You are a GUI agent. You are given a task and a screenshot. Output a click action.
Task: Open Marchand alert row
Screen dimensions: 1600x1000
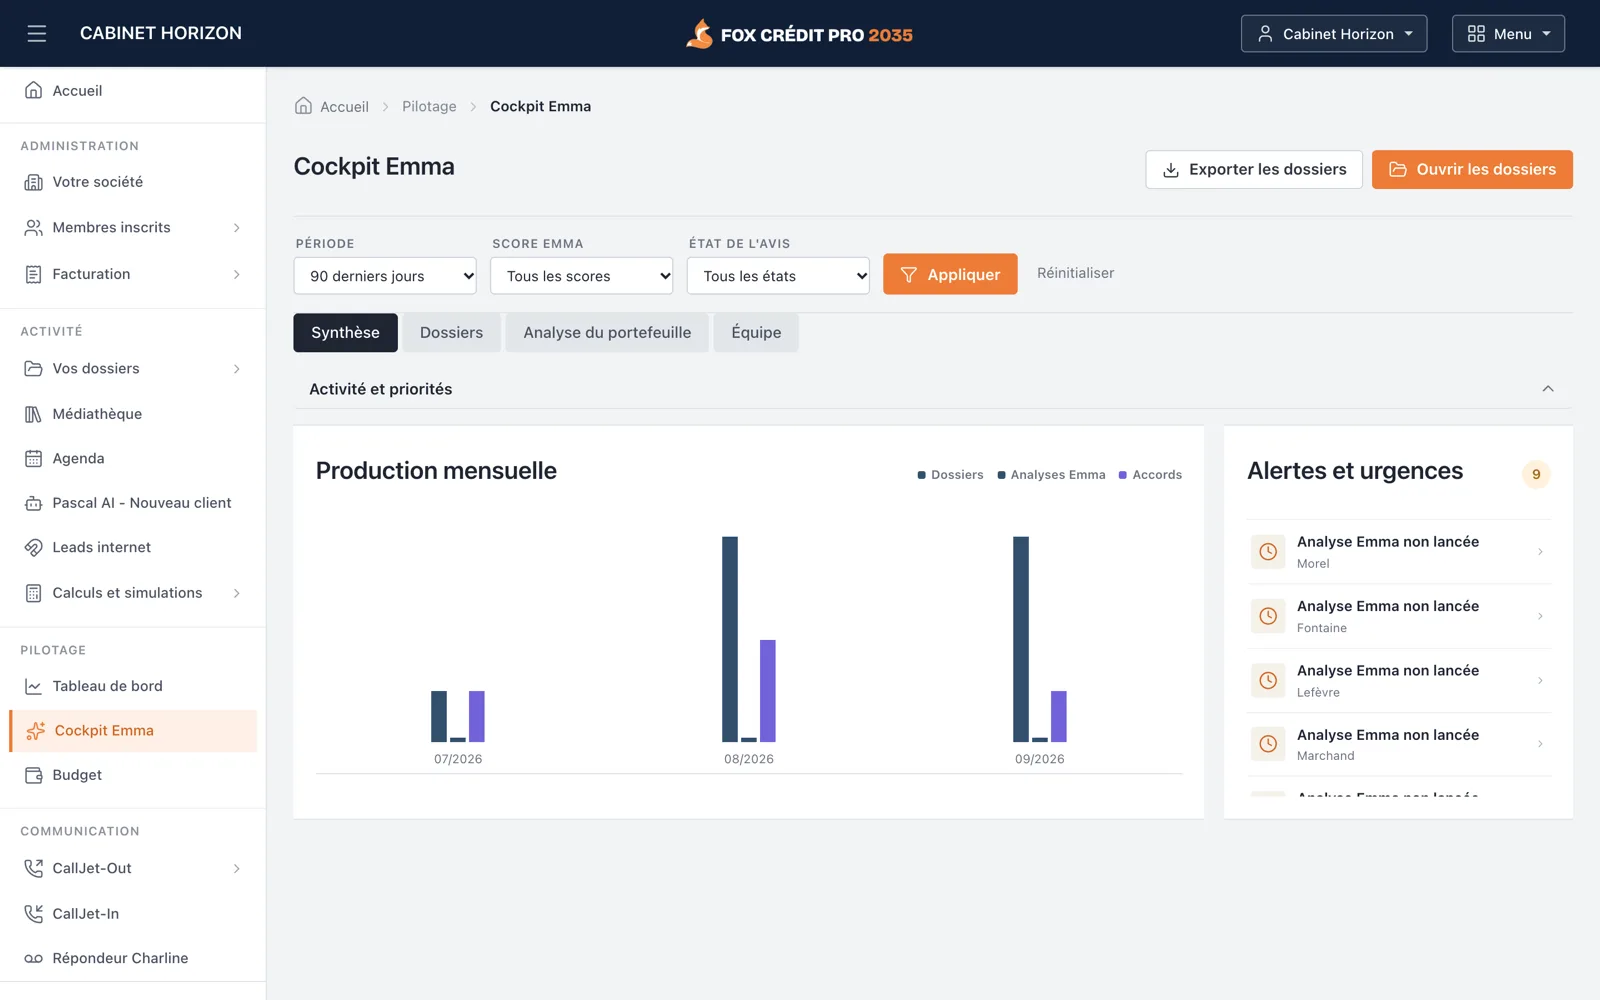click(x=1399, y=745)
